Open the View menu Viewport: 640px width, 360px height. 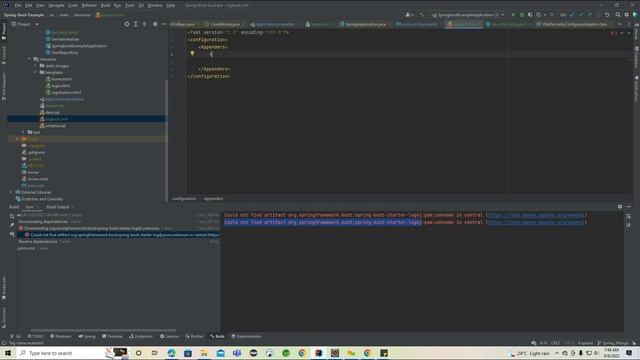click(x=40, y=5)
